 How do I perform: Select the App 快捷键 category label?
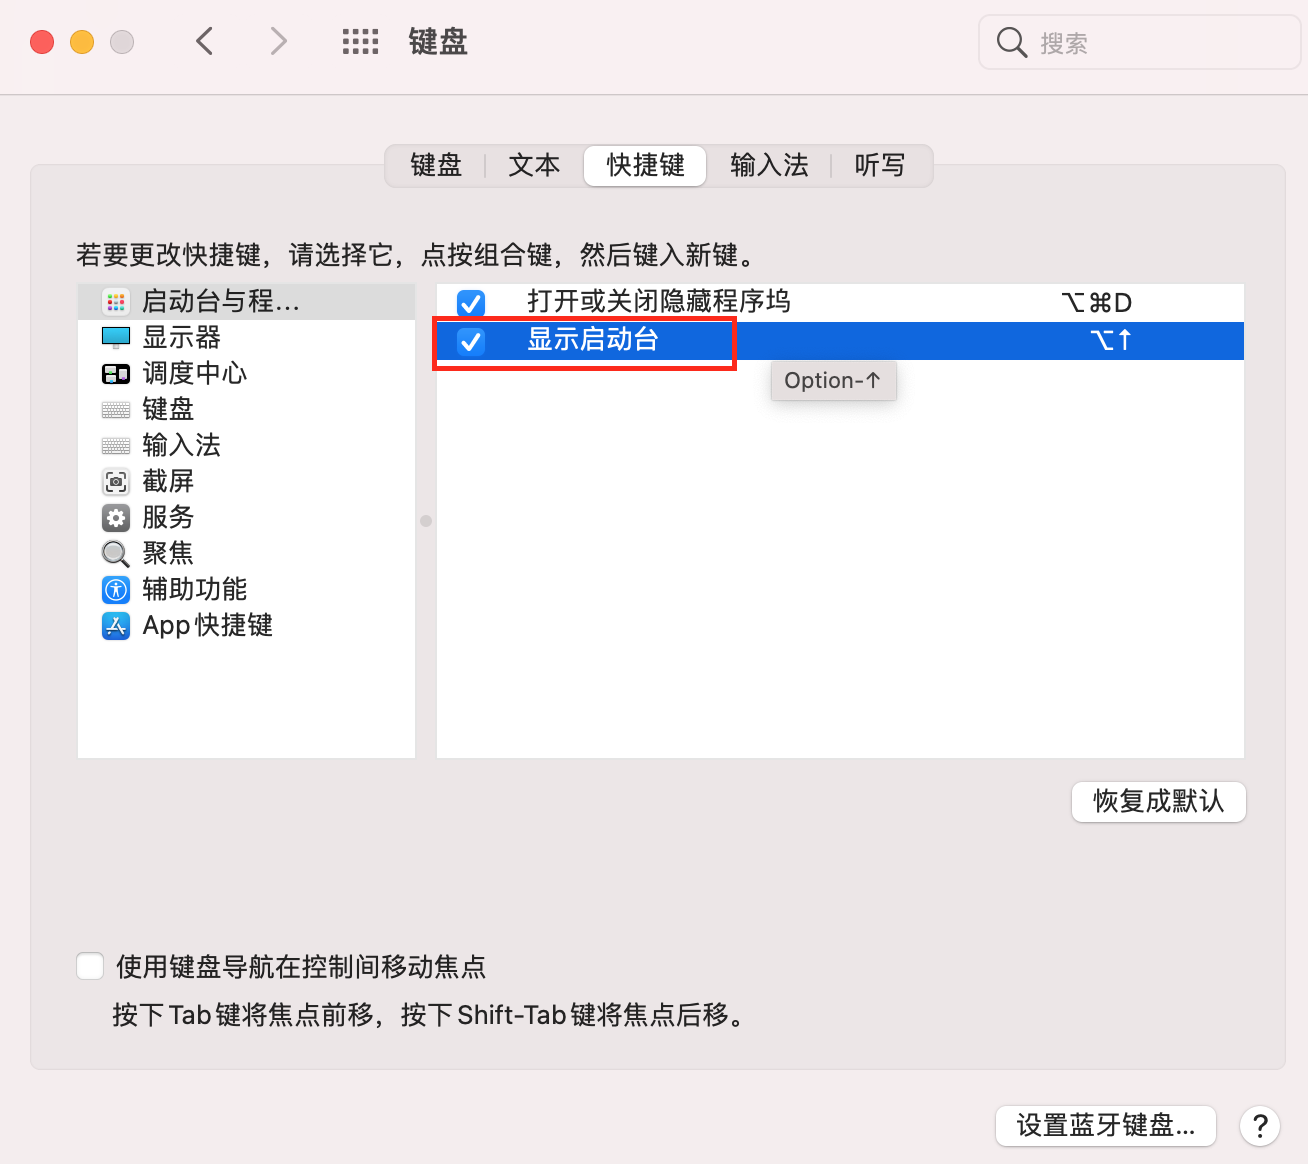pyautogui.click(x=207, y=625)
